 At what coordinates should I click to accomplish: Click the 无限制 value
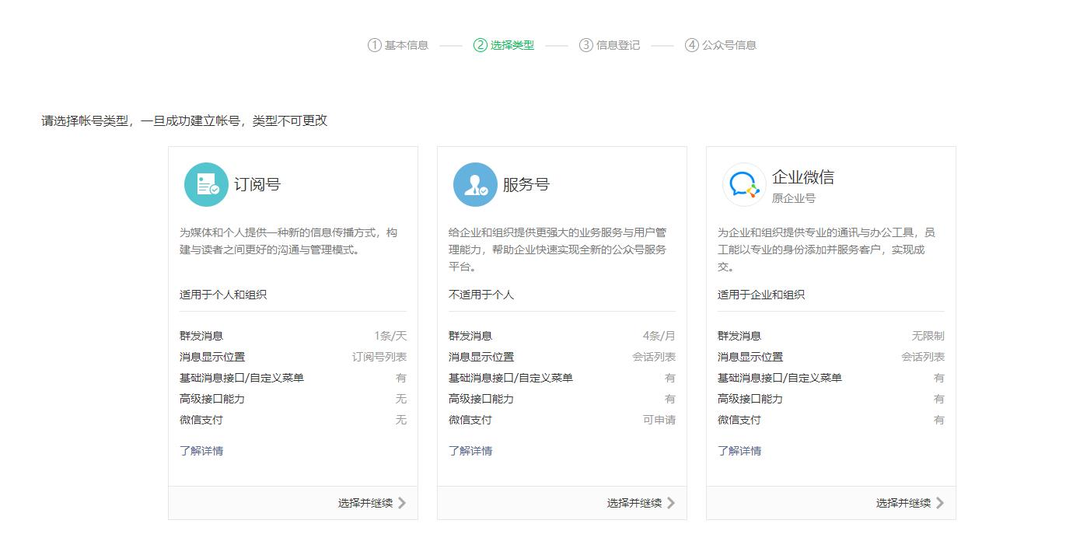[928, 336]
